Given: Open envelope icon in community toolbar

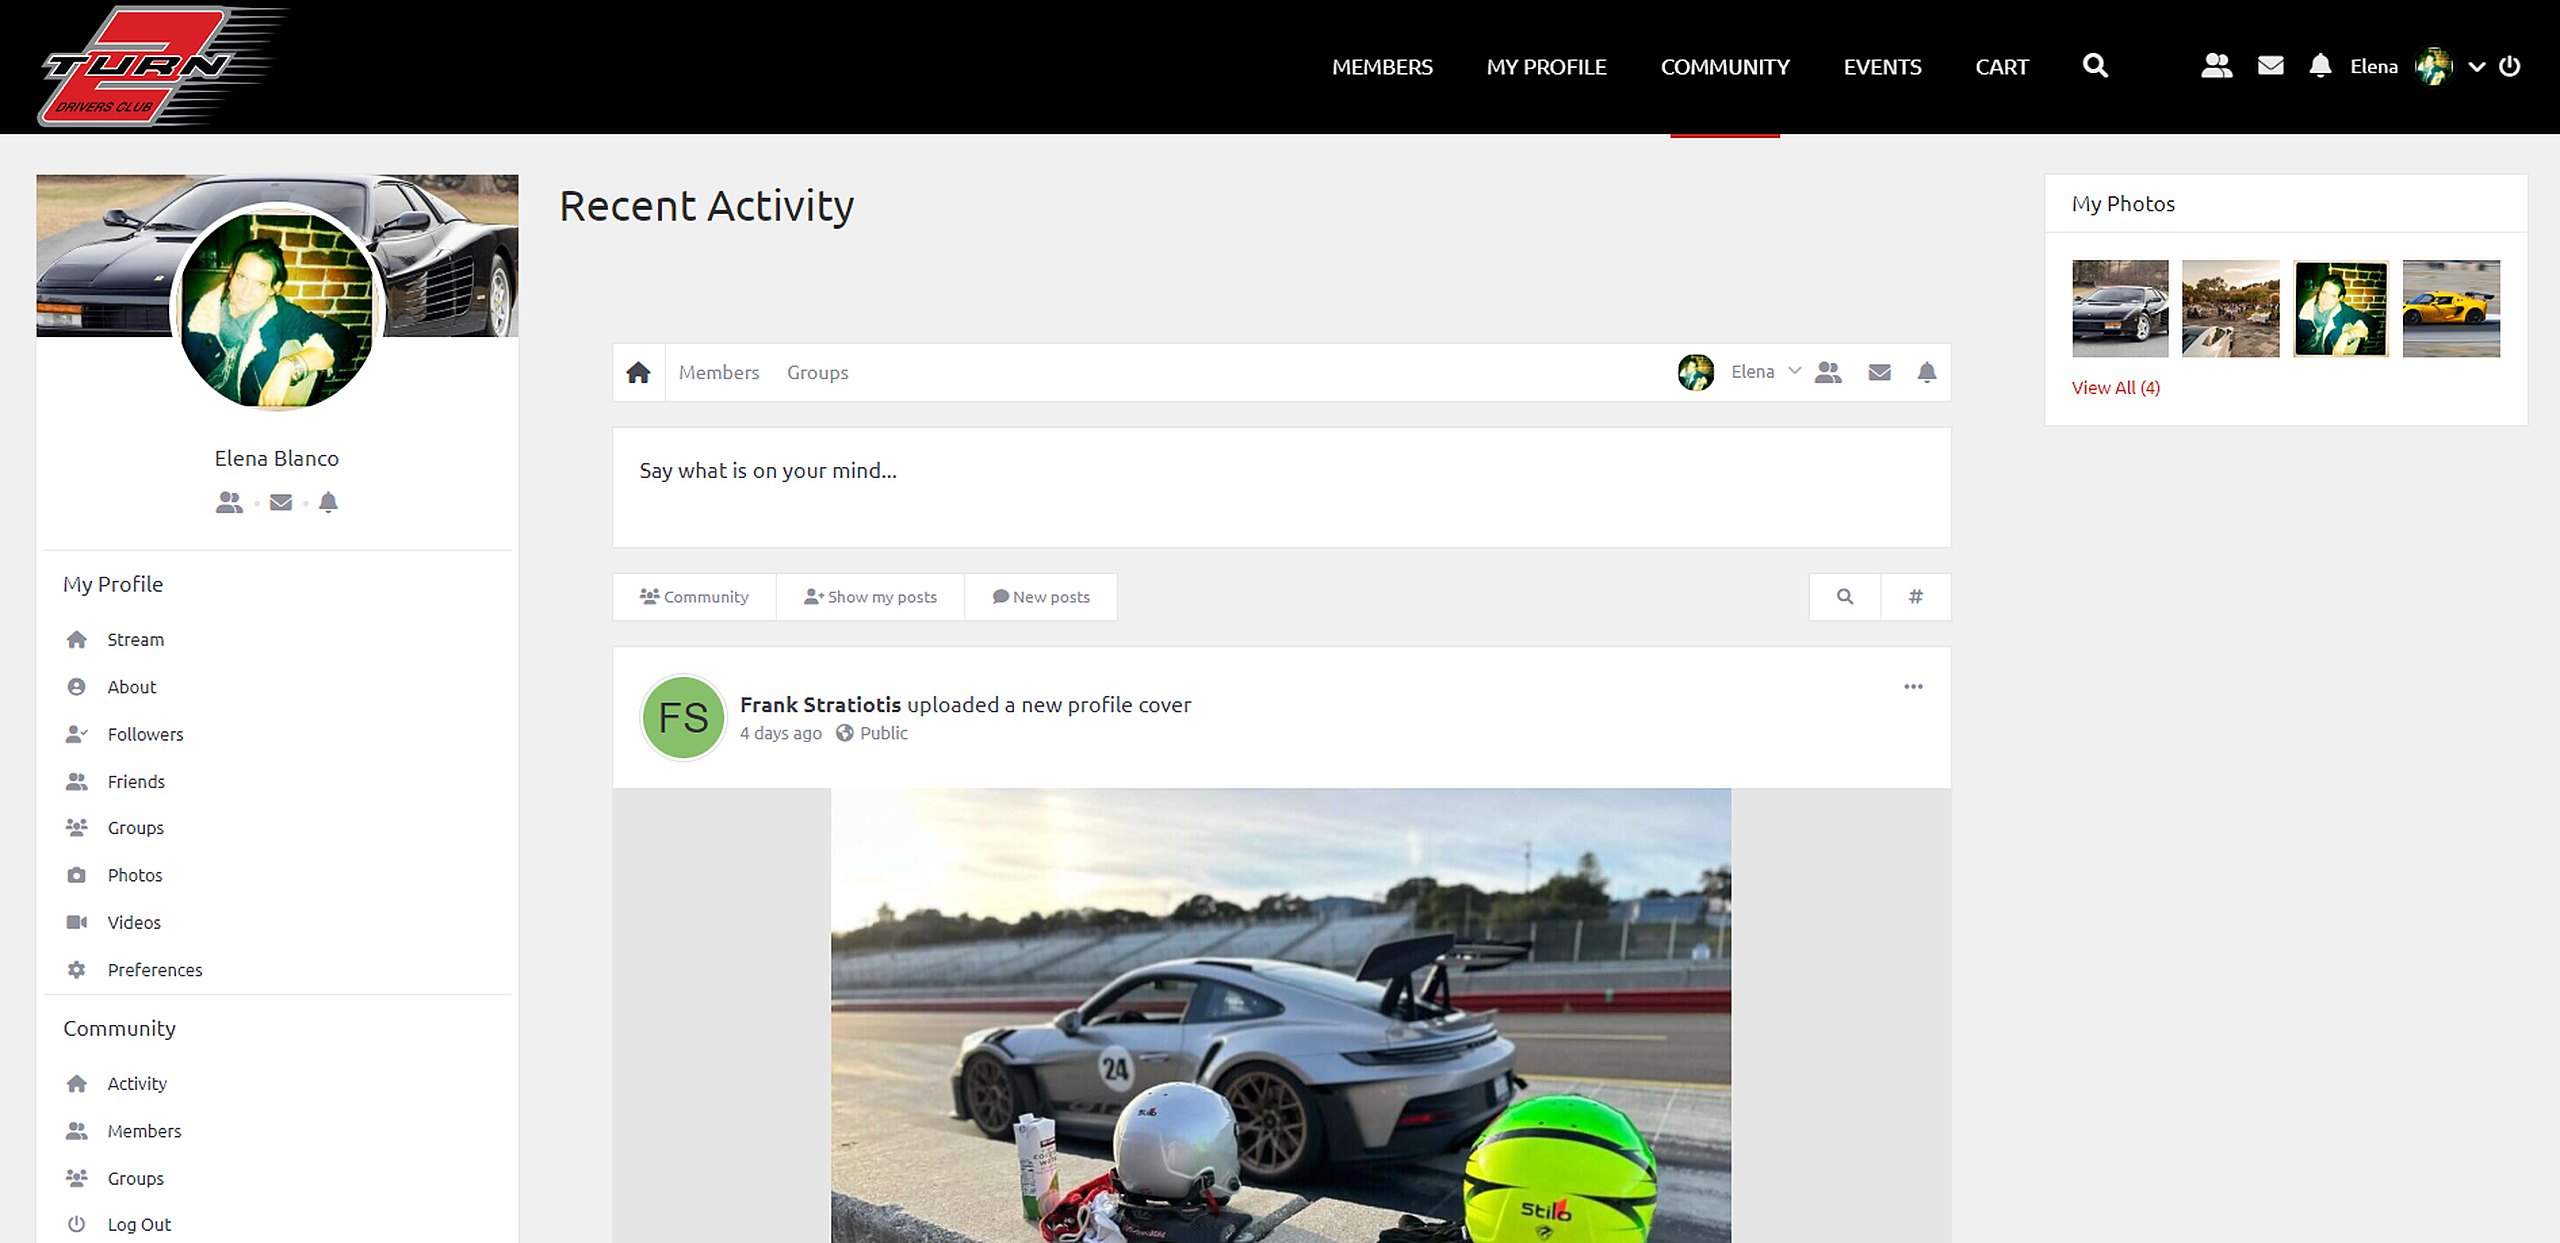Looking at the screenshot, I should [x=1879, y=372].
